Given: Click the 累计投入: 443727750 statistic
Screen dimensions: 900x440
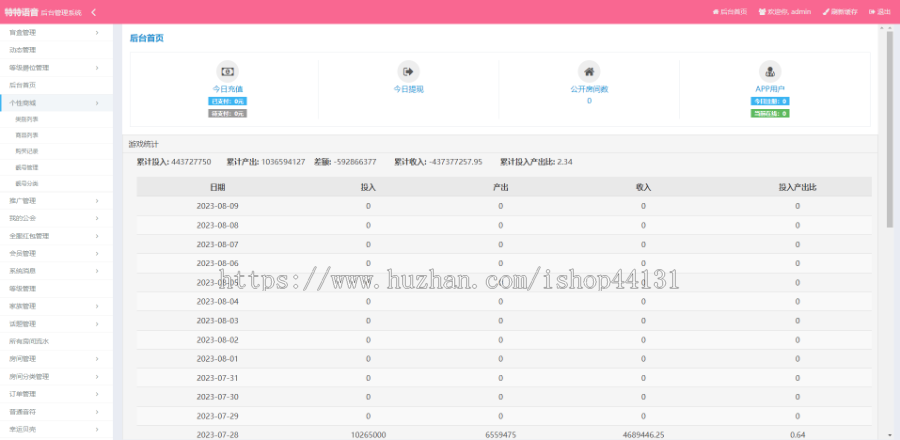Looking at the screenshot, I should [174, 162].
